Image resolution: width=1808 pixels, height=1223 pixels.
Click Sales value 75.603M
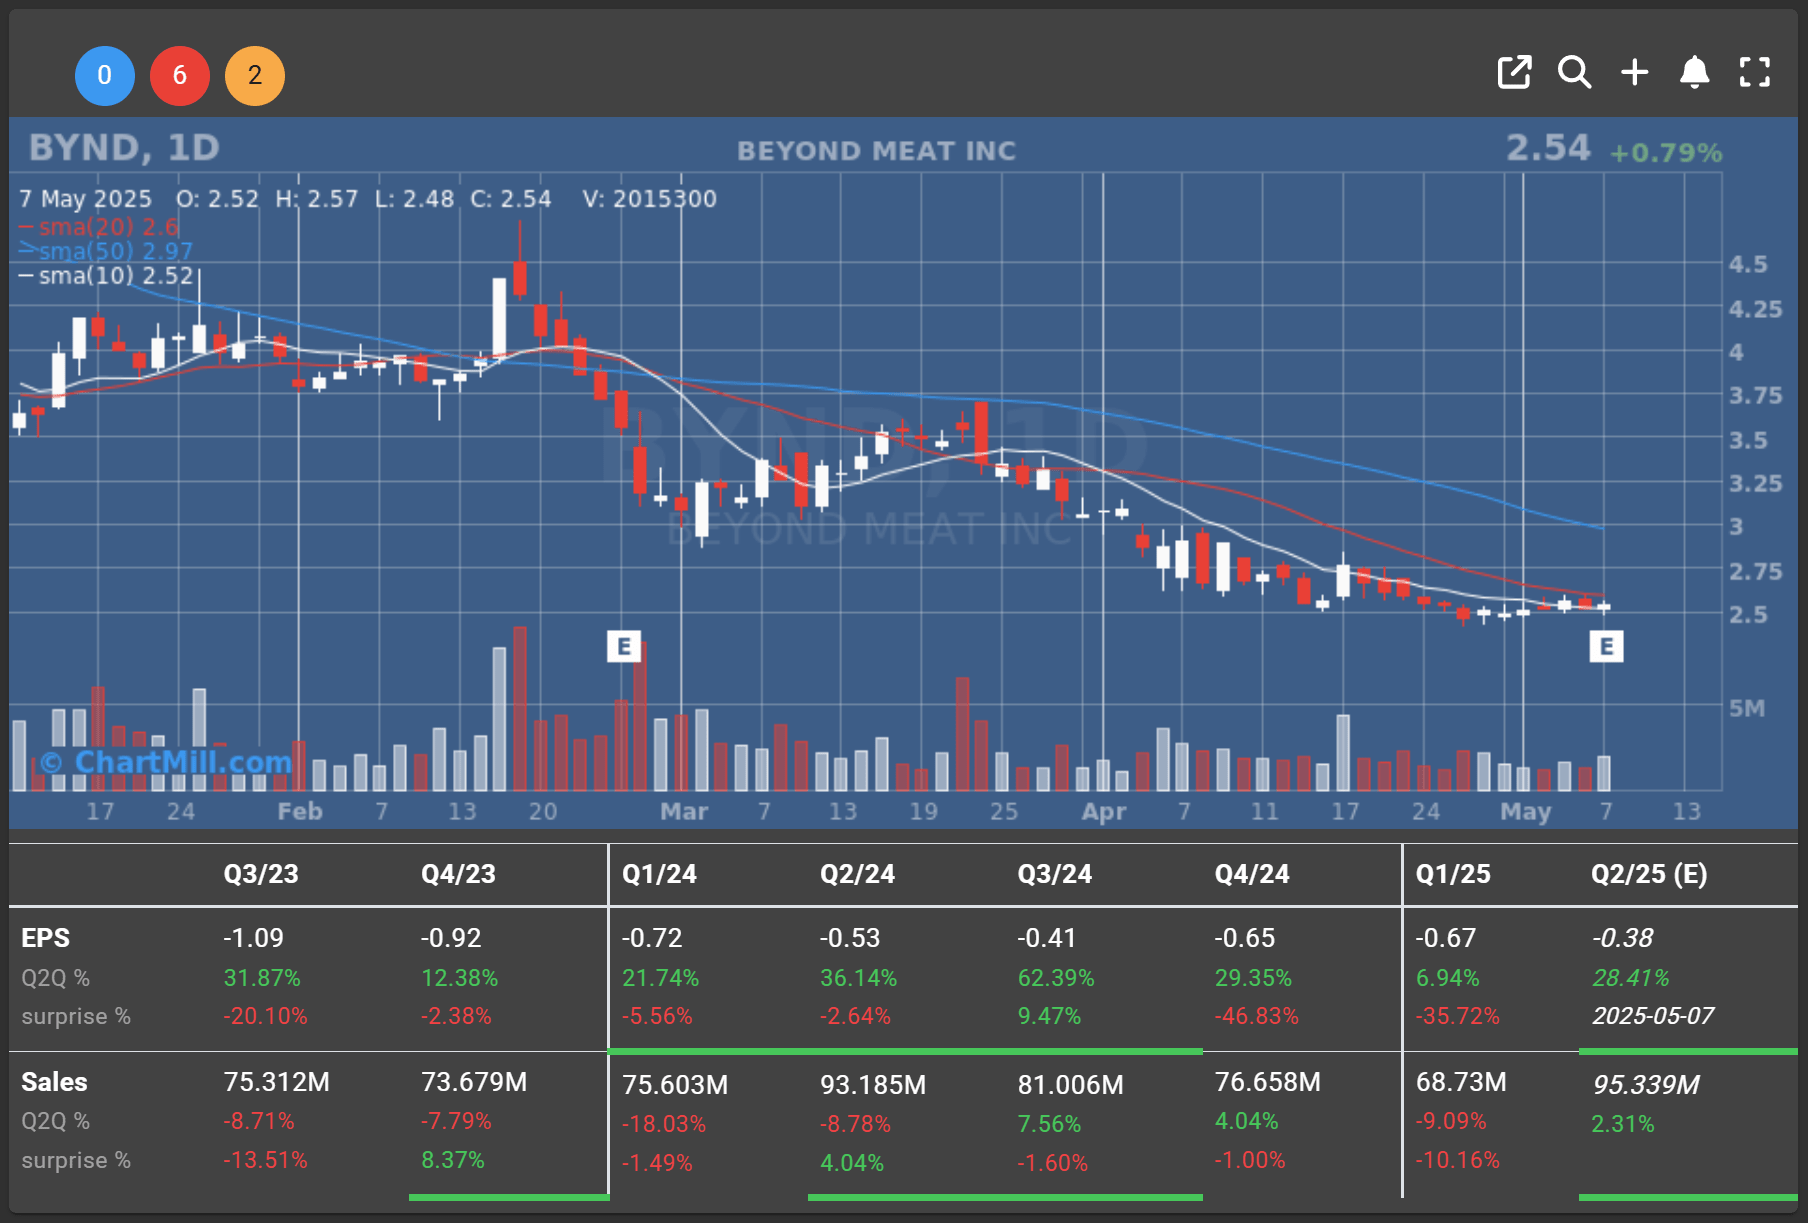(x=675, y=1085)
